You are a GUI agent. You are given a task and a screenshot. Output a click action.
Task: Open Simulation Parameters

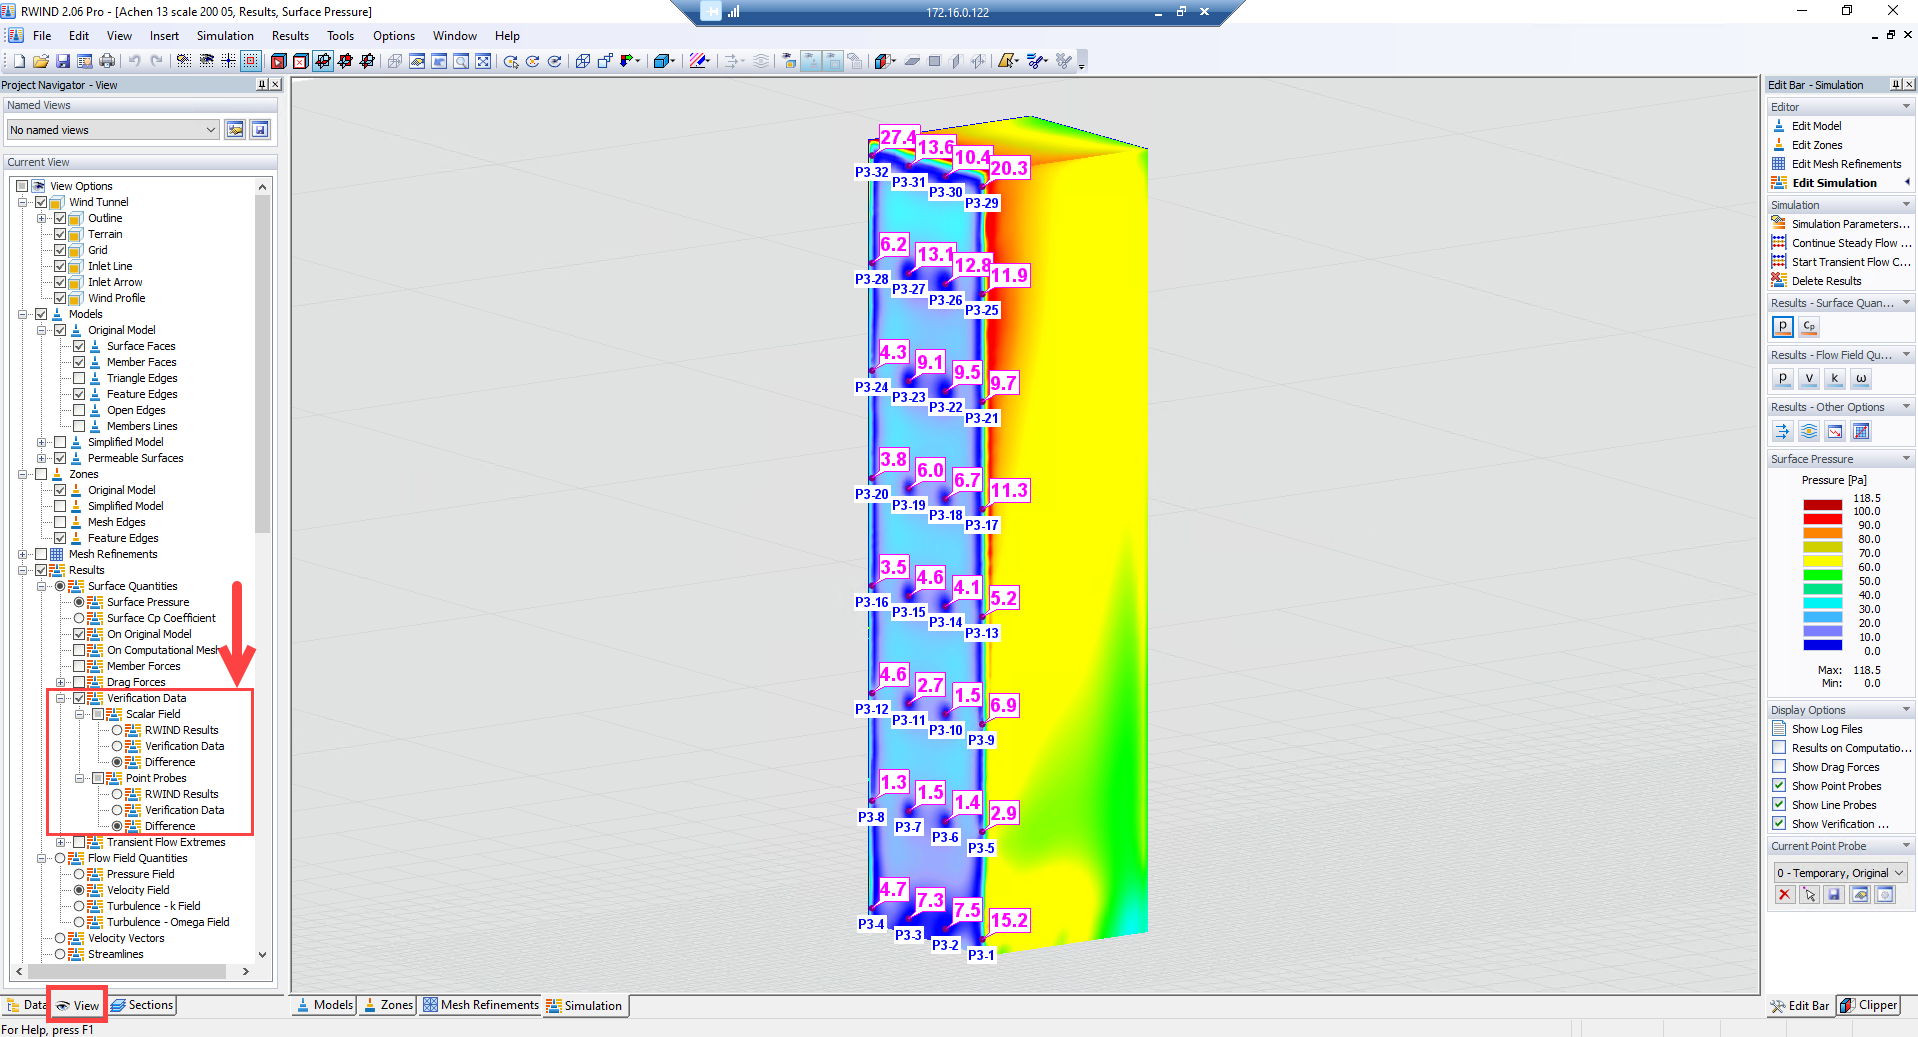point(1850,224)
